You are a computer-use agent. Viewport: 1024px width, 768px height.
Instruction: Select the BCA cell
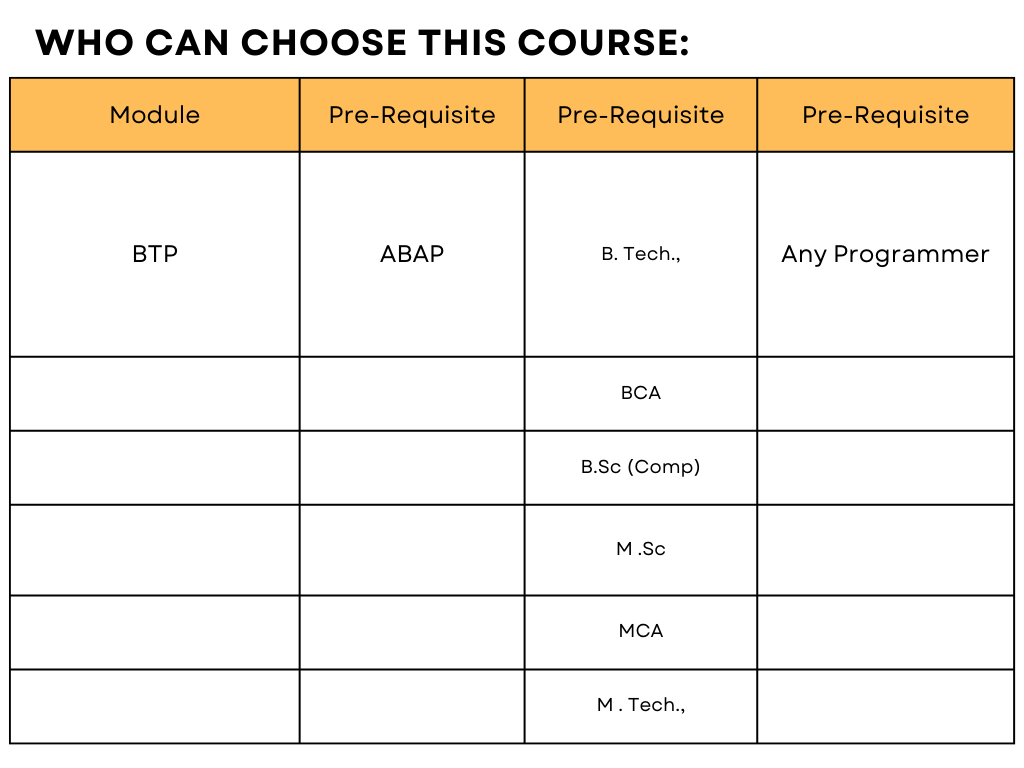pos(641,393)
